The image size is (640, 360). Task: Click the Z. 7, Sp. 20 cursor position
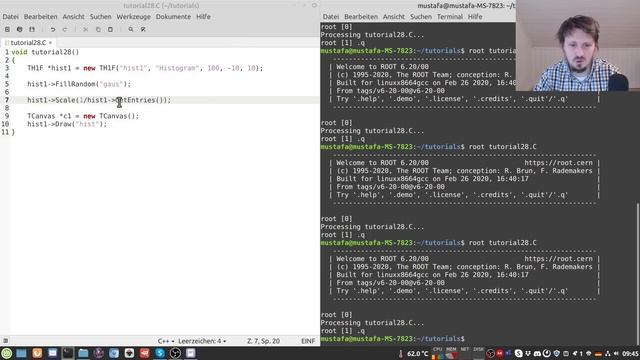[263, 341]
